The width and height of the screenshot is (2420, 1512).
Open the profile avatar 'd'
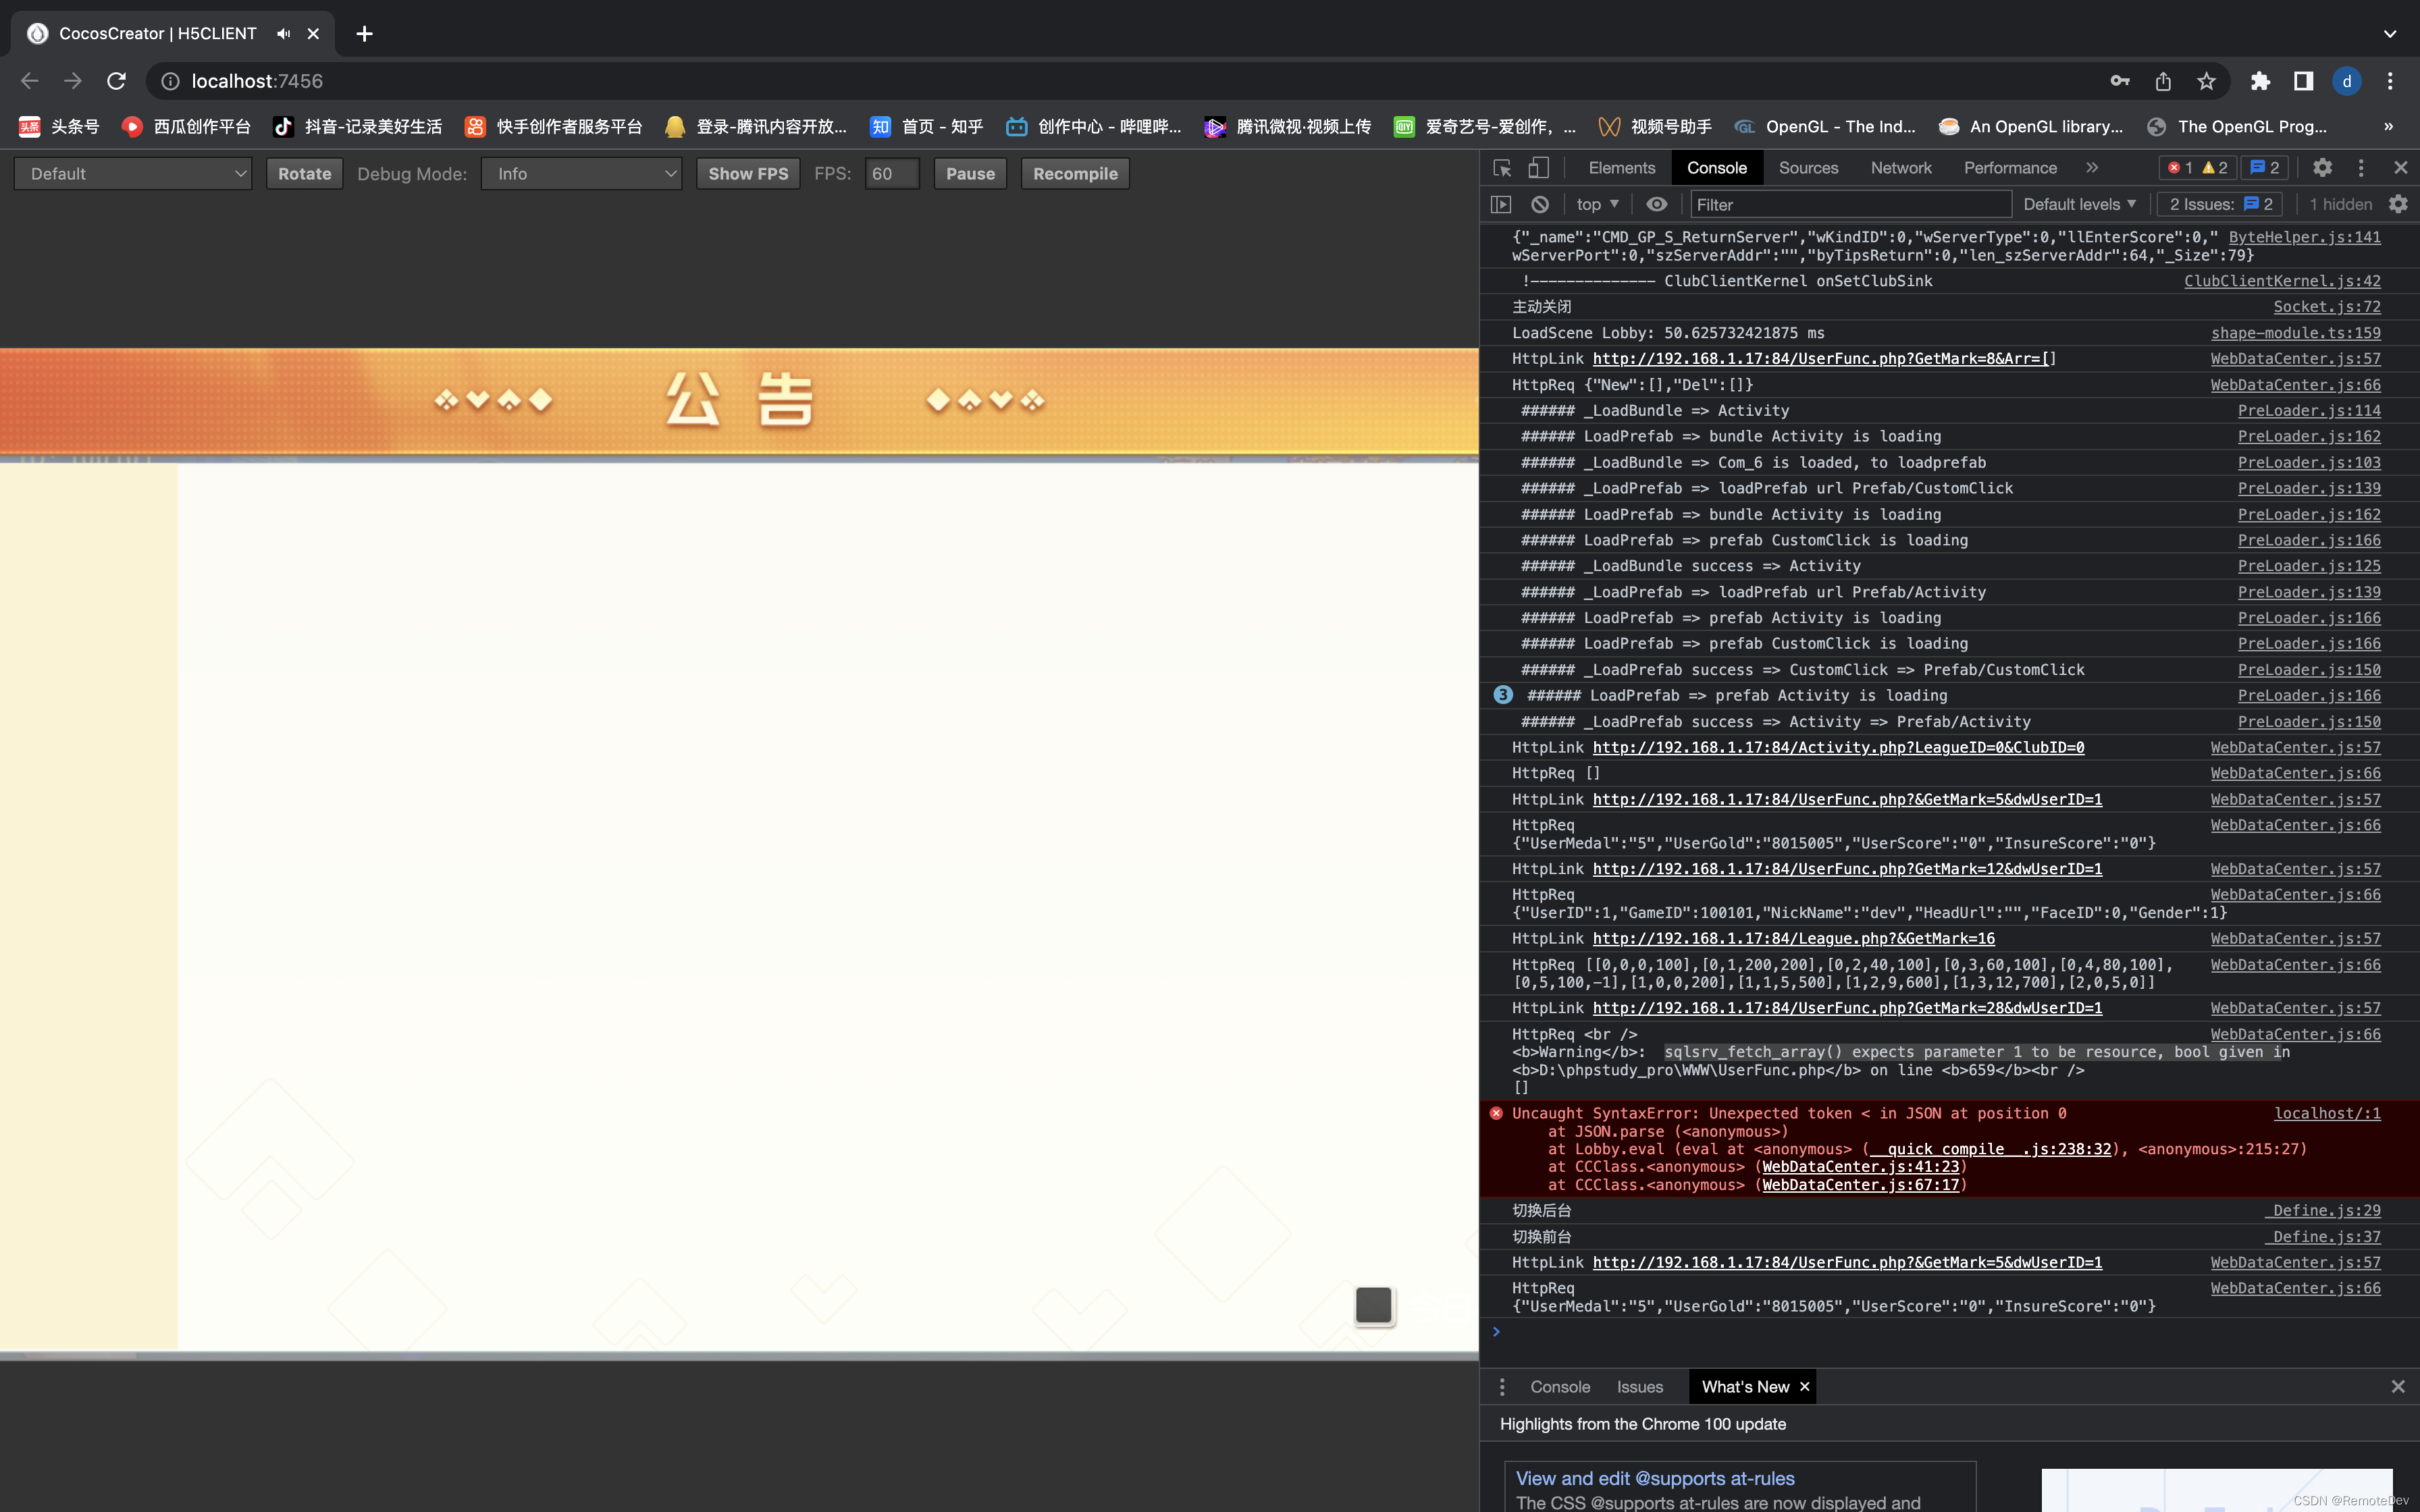2347,81
